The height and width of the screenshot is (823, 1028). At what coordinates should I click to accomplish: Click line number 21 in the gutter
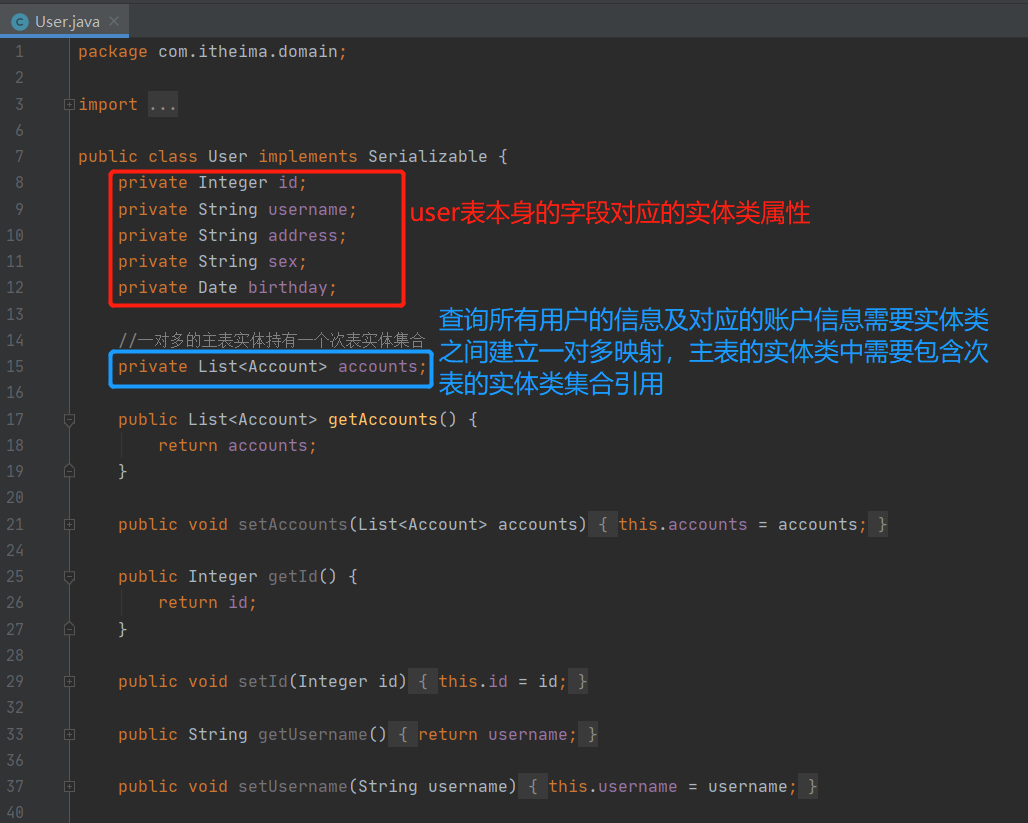click(x=15, y=525)
